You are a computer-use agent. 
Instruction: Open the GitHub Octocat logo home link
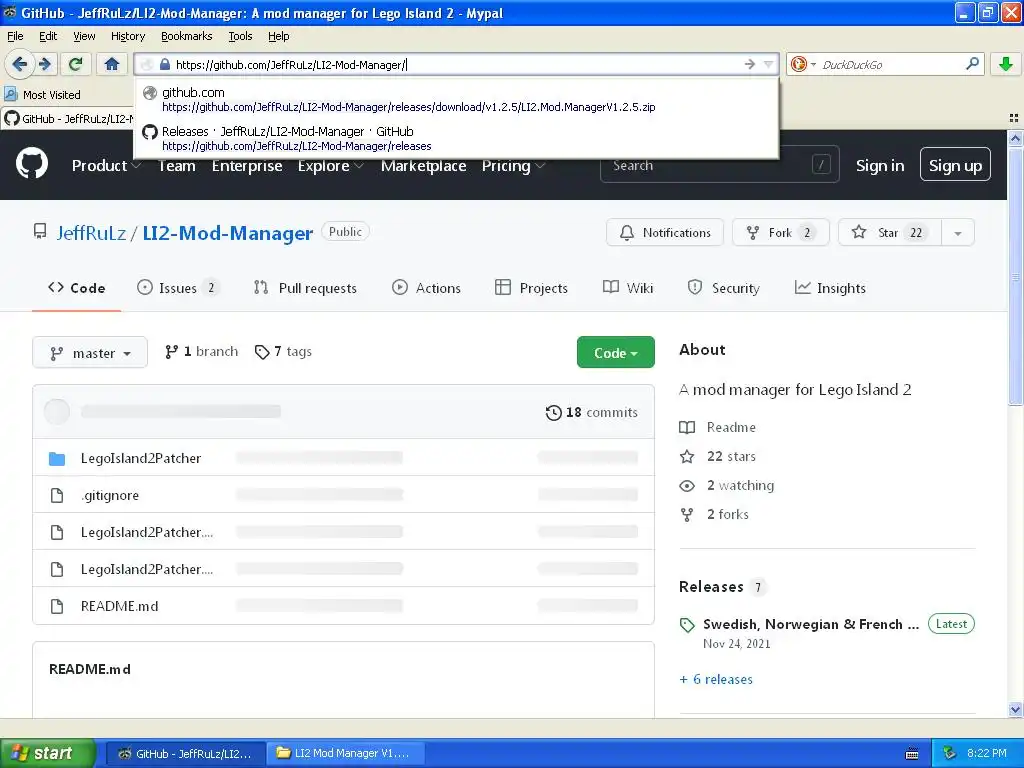32,163
